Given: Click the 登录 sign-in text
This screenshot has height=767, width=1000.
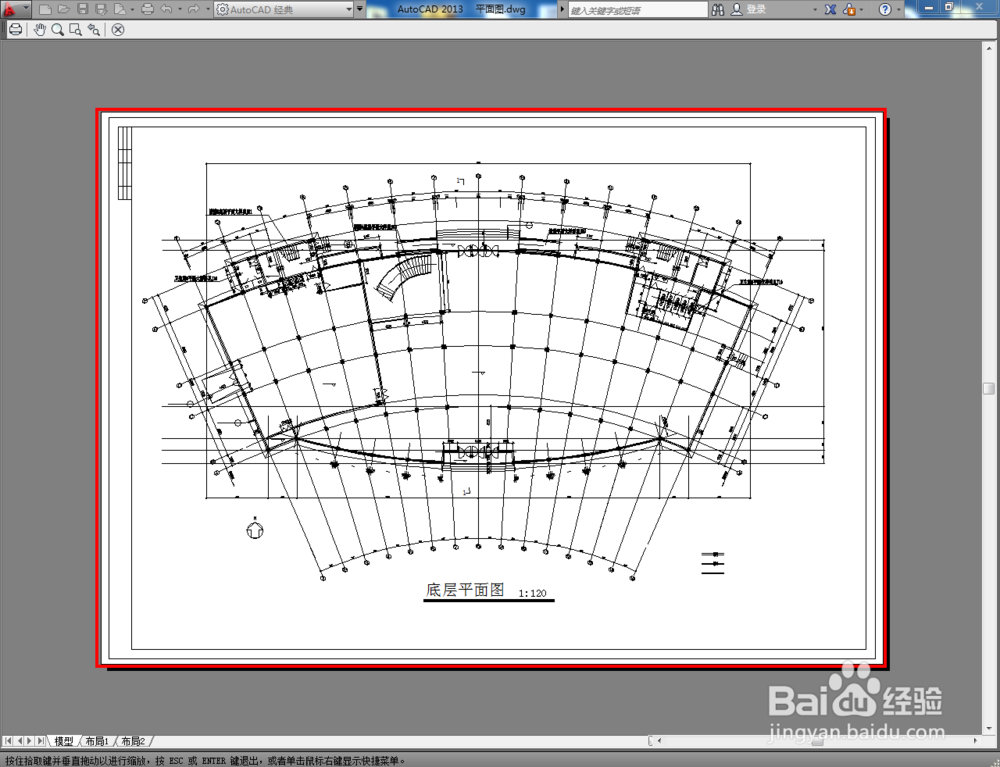Looking at the screenshot, I should tap(756, 10).
